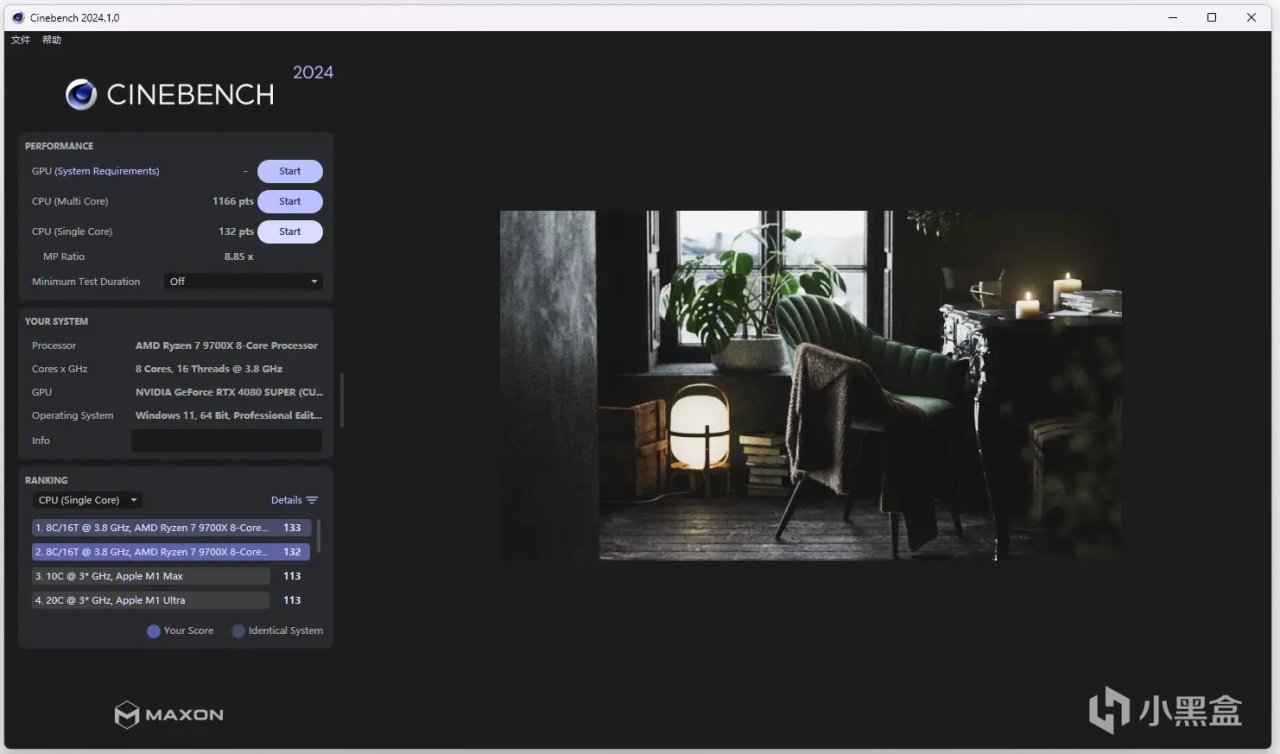Open the Minimum Test Duration dropdown
This screenshot has height=754, width=1280.
[x=243, y=282]
